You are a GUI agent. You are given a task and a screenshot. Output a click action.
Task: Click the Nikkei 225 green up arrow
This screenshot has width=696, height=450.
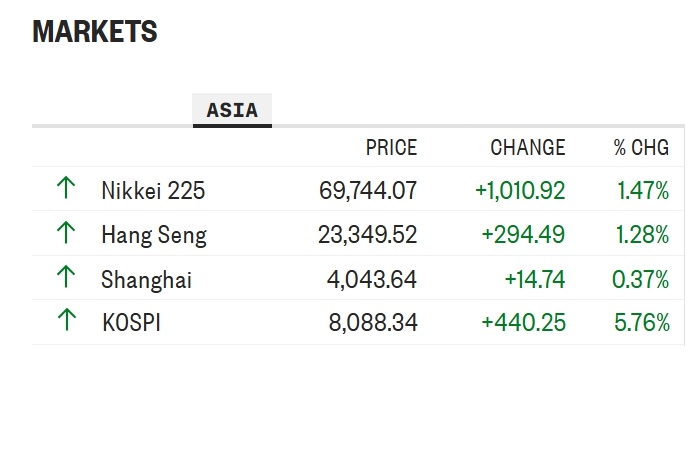pos(66,187)
